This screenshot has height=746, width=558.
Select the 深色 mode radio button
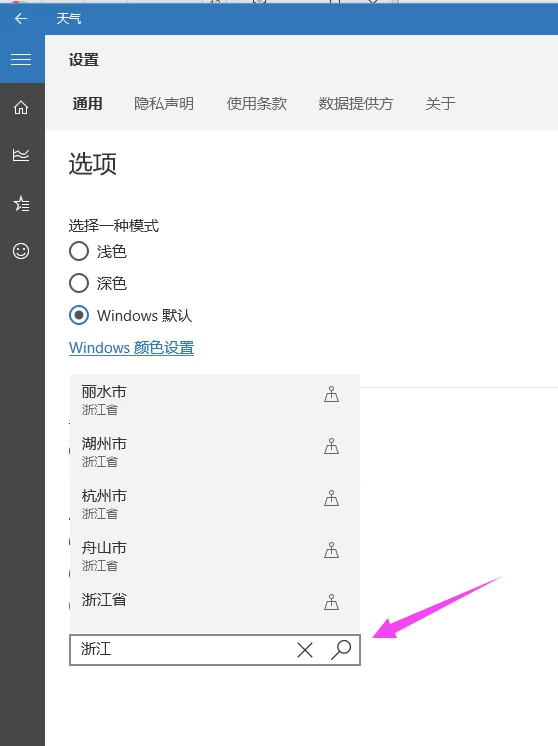click(79, 283)
